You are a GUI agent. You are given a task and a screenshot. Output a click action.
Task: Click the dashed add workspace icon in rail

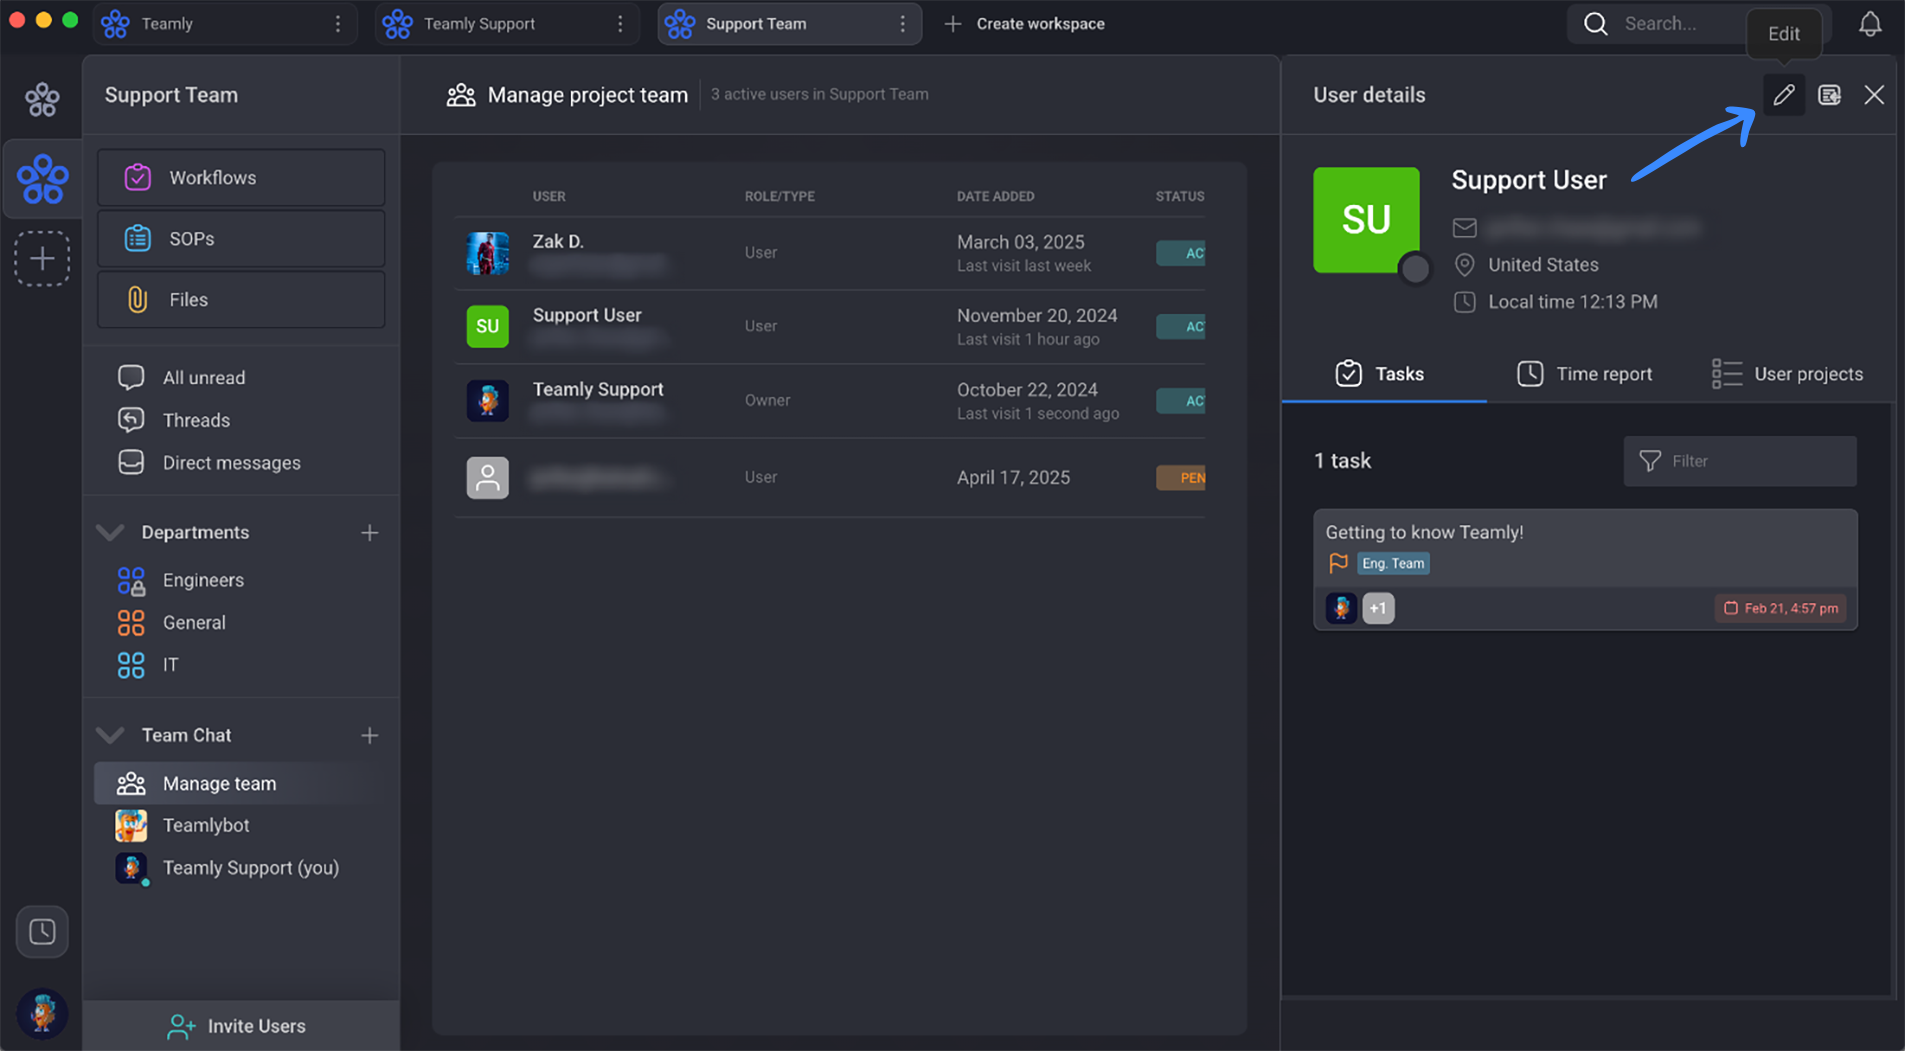tap(42, 259)
